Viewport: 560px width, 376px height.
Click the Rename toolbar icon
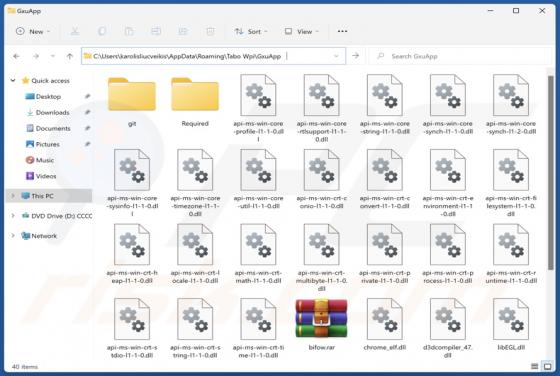pos(156,31)
